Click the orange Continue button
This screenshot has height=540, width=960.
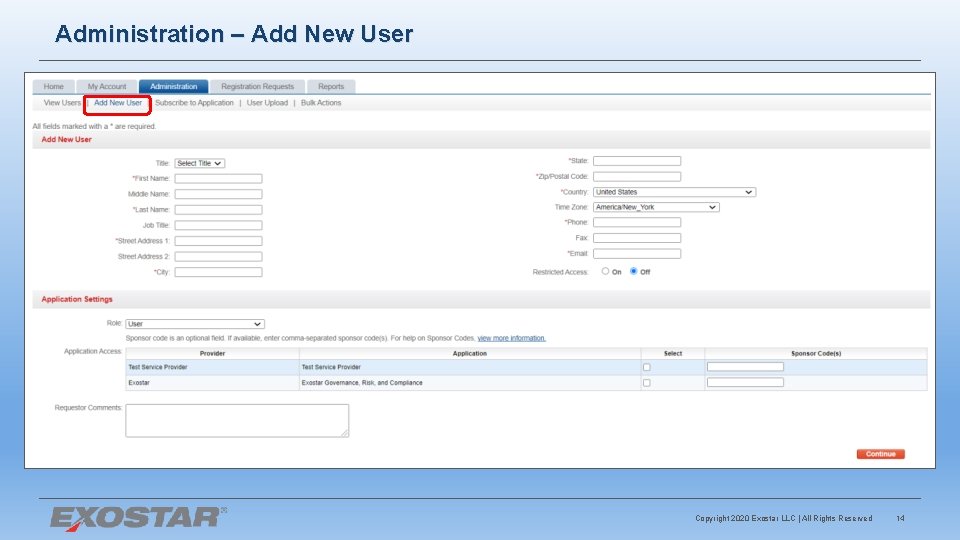click(x=880, y=454)
